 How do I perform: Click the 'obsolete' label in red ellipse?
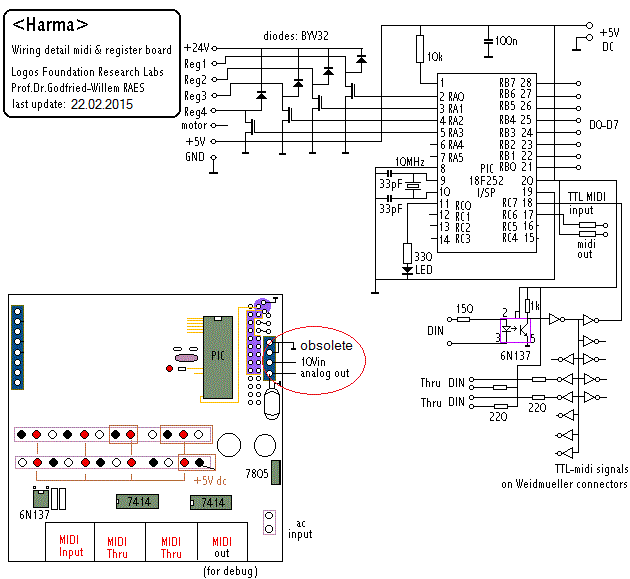(x=326, y=345)
